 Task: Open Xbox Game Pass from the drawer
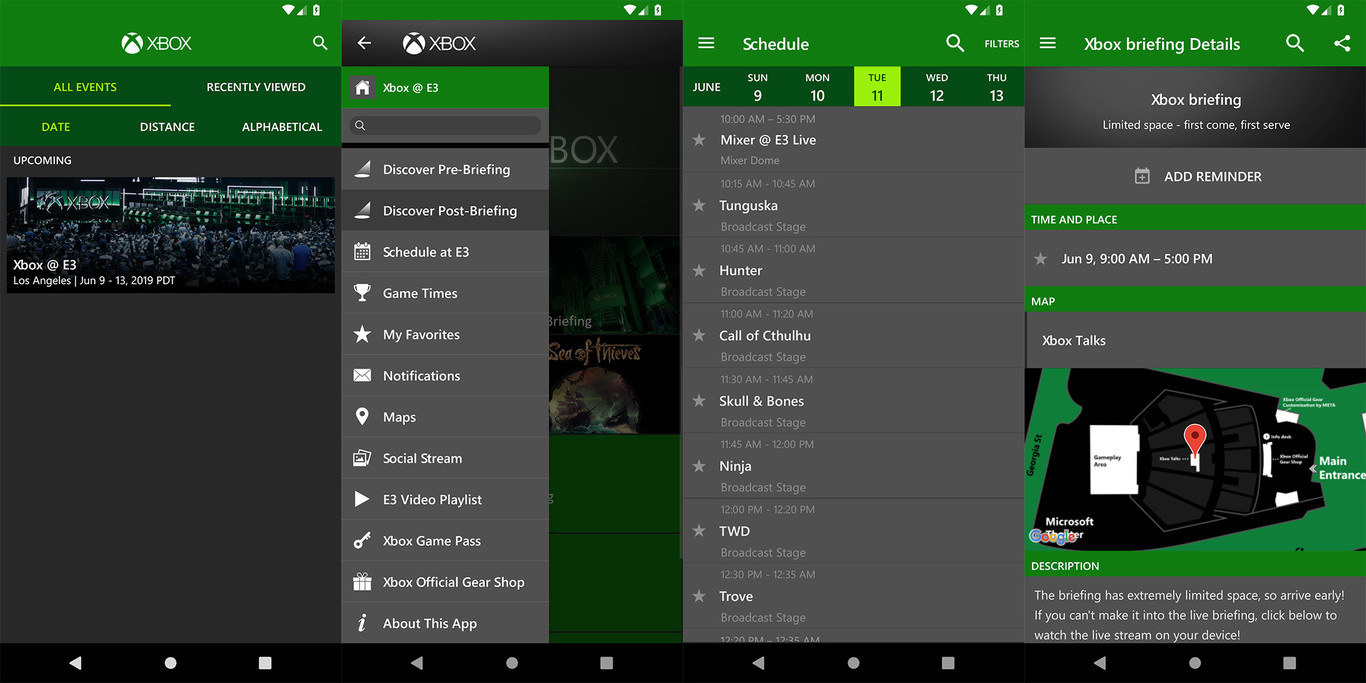point(425,540)
